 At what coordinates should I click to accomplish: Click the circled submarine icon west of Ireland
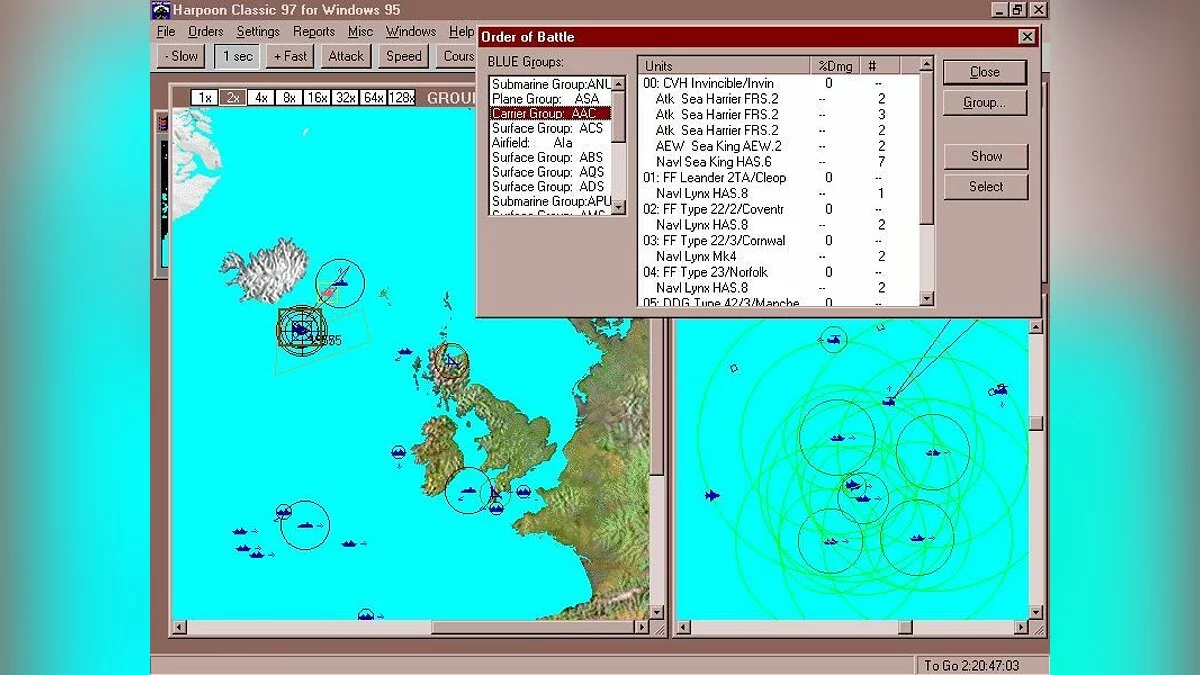pos(398,453)
